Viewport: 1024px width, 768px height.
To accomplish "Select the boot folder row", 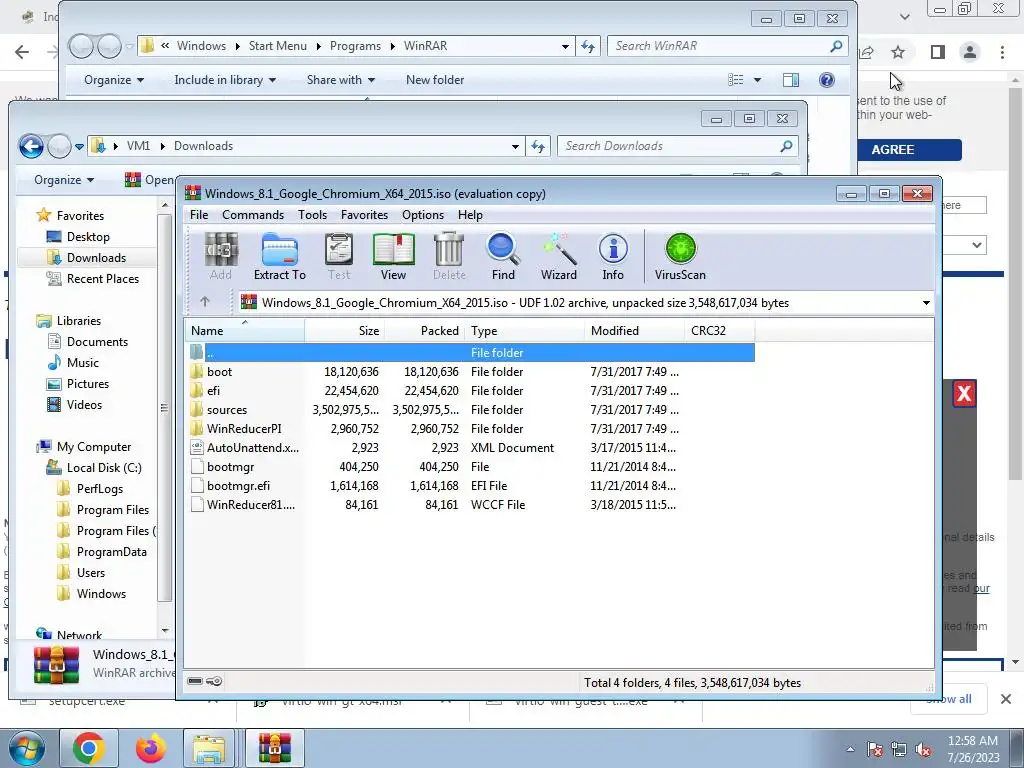I will click(470, 372).
